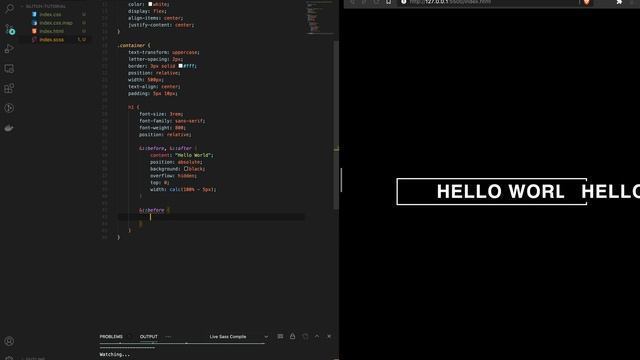
Task: Open the Accounts icon in activity bar
Action: tap(9, 341)
